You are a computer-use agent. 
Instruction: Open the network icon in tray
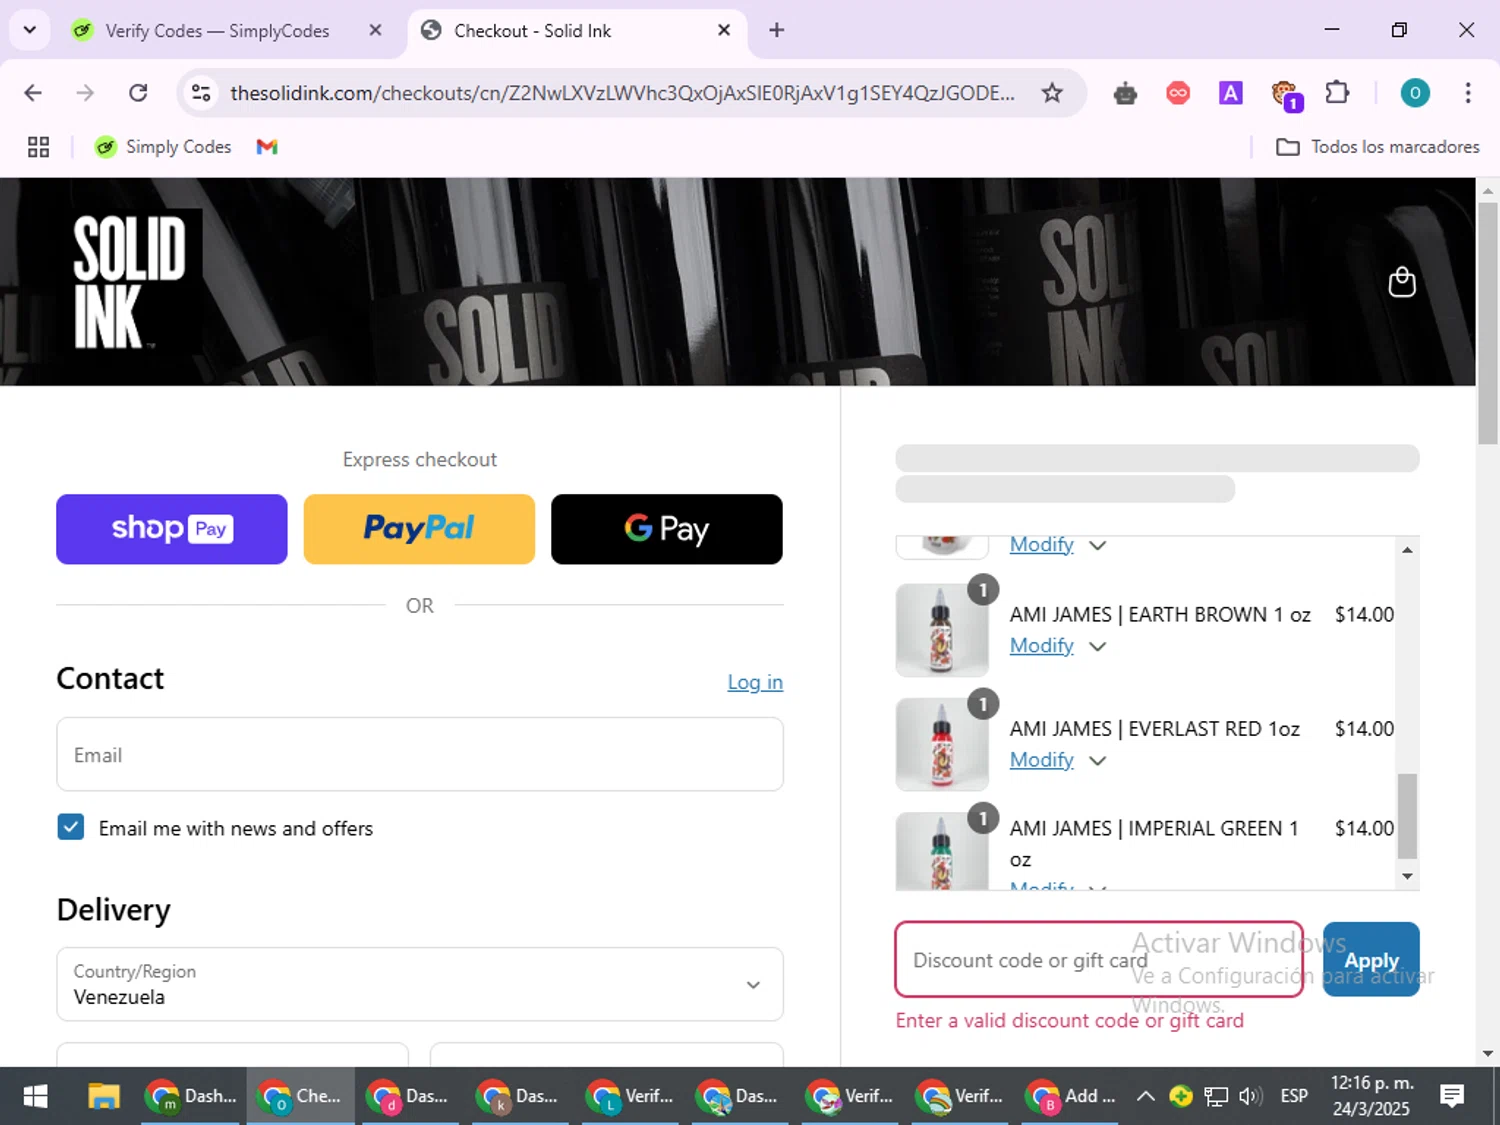coord(1215,1096)
